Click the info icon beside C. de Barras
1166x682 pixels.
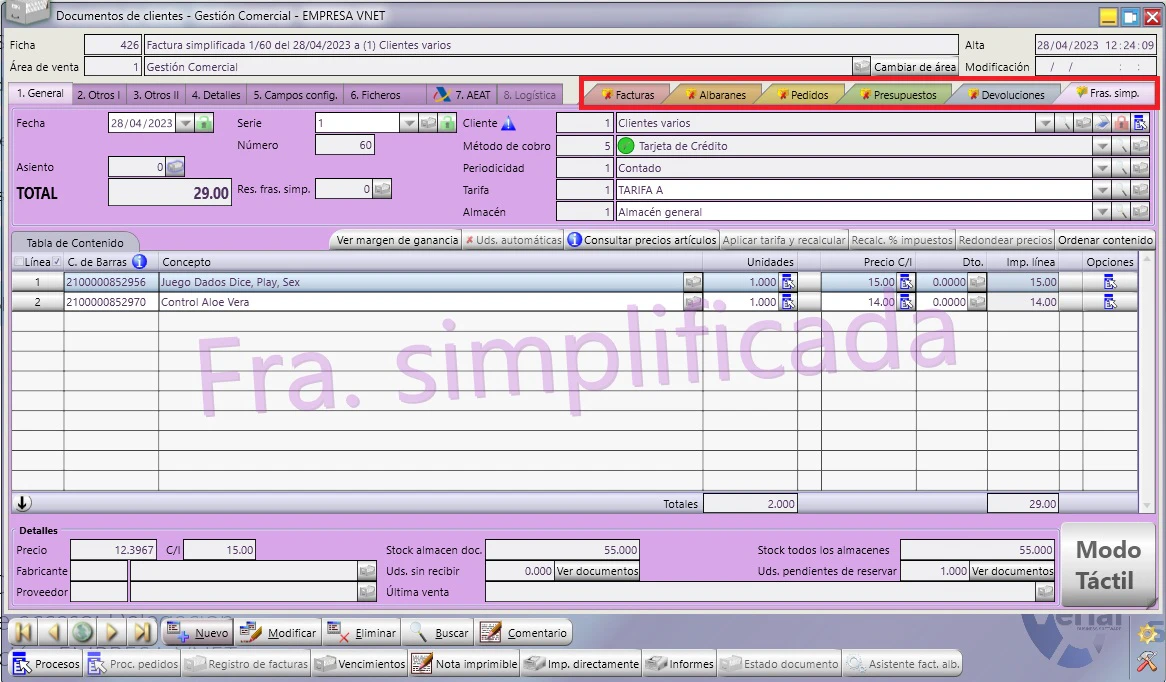[139, 261]
